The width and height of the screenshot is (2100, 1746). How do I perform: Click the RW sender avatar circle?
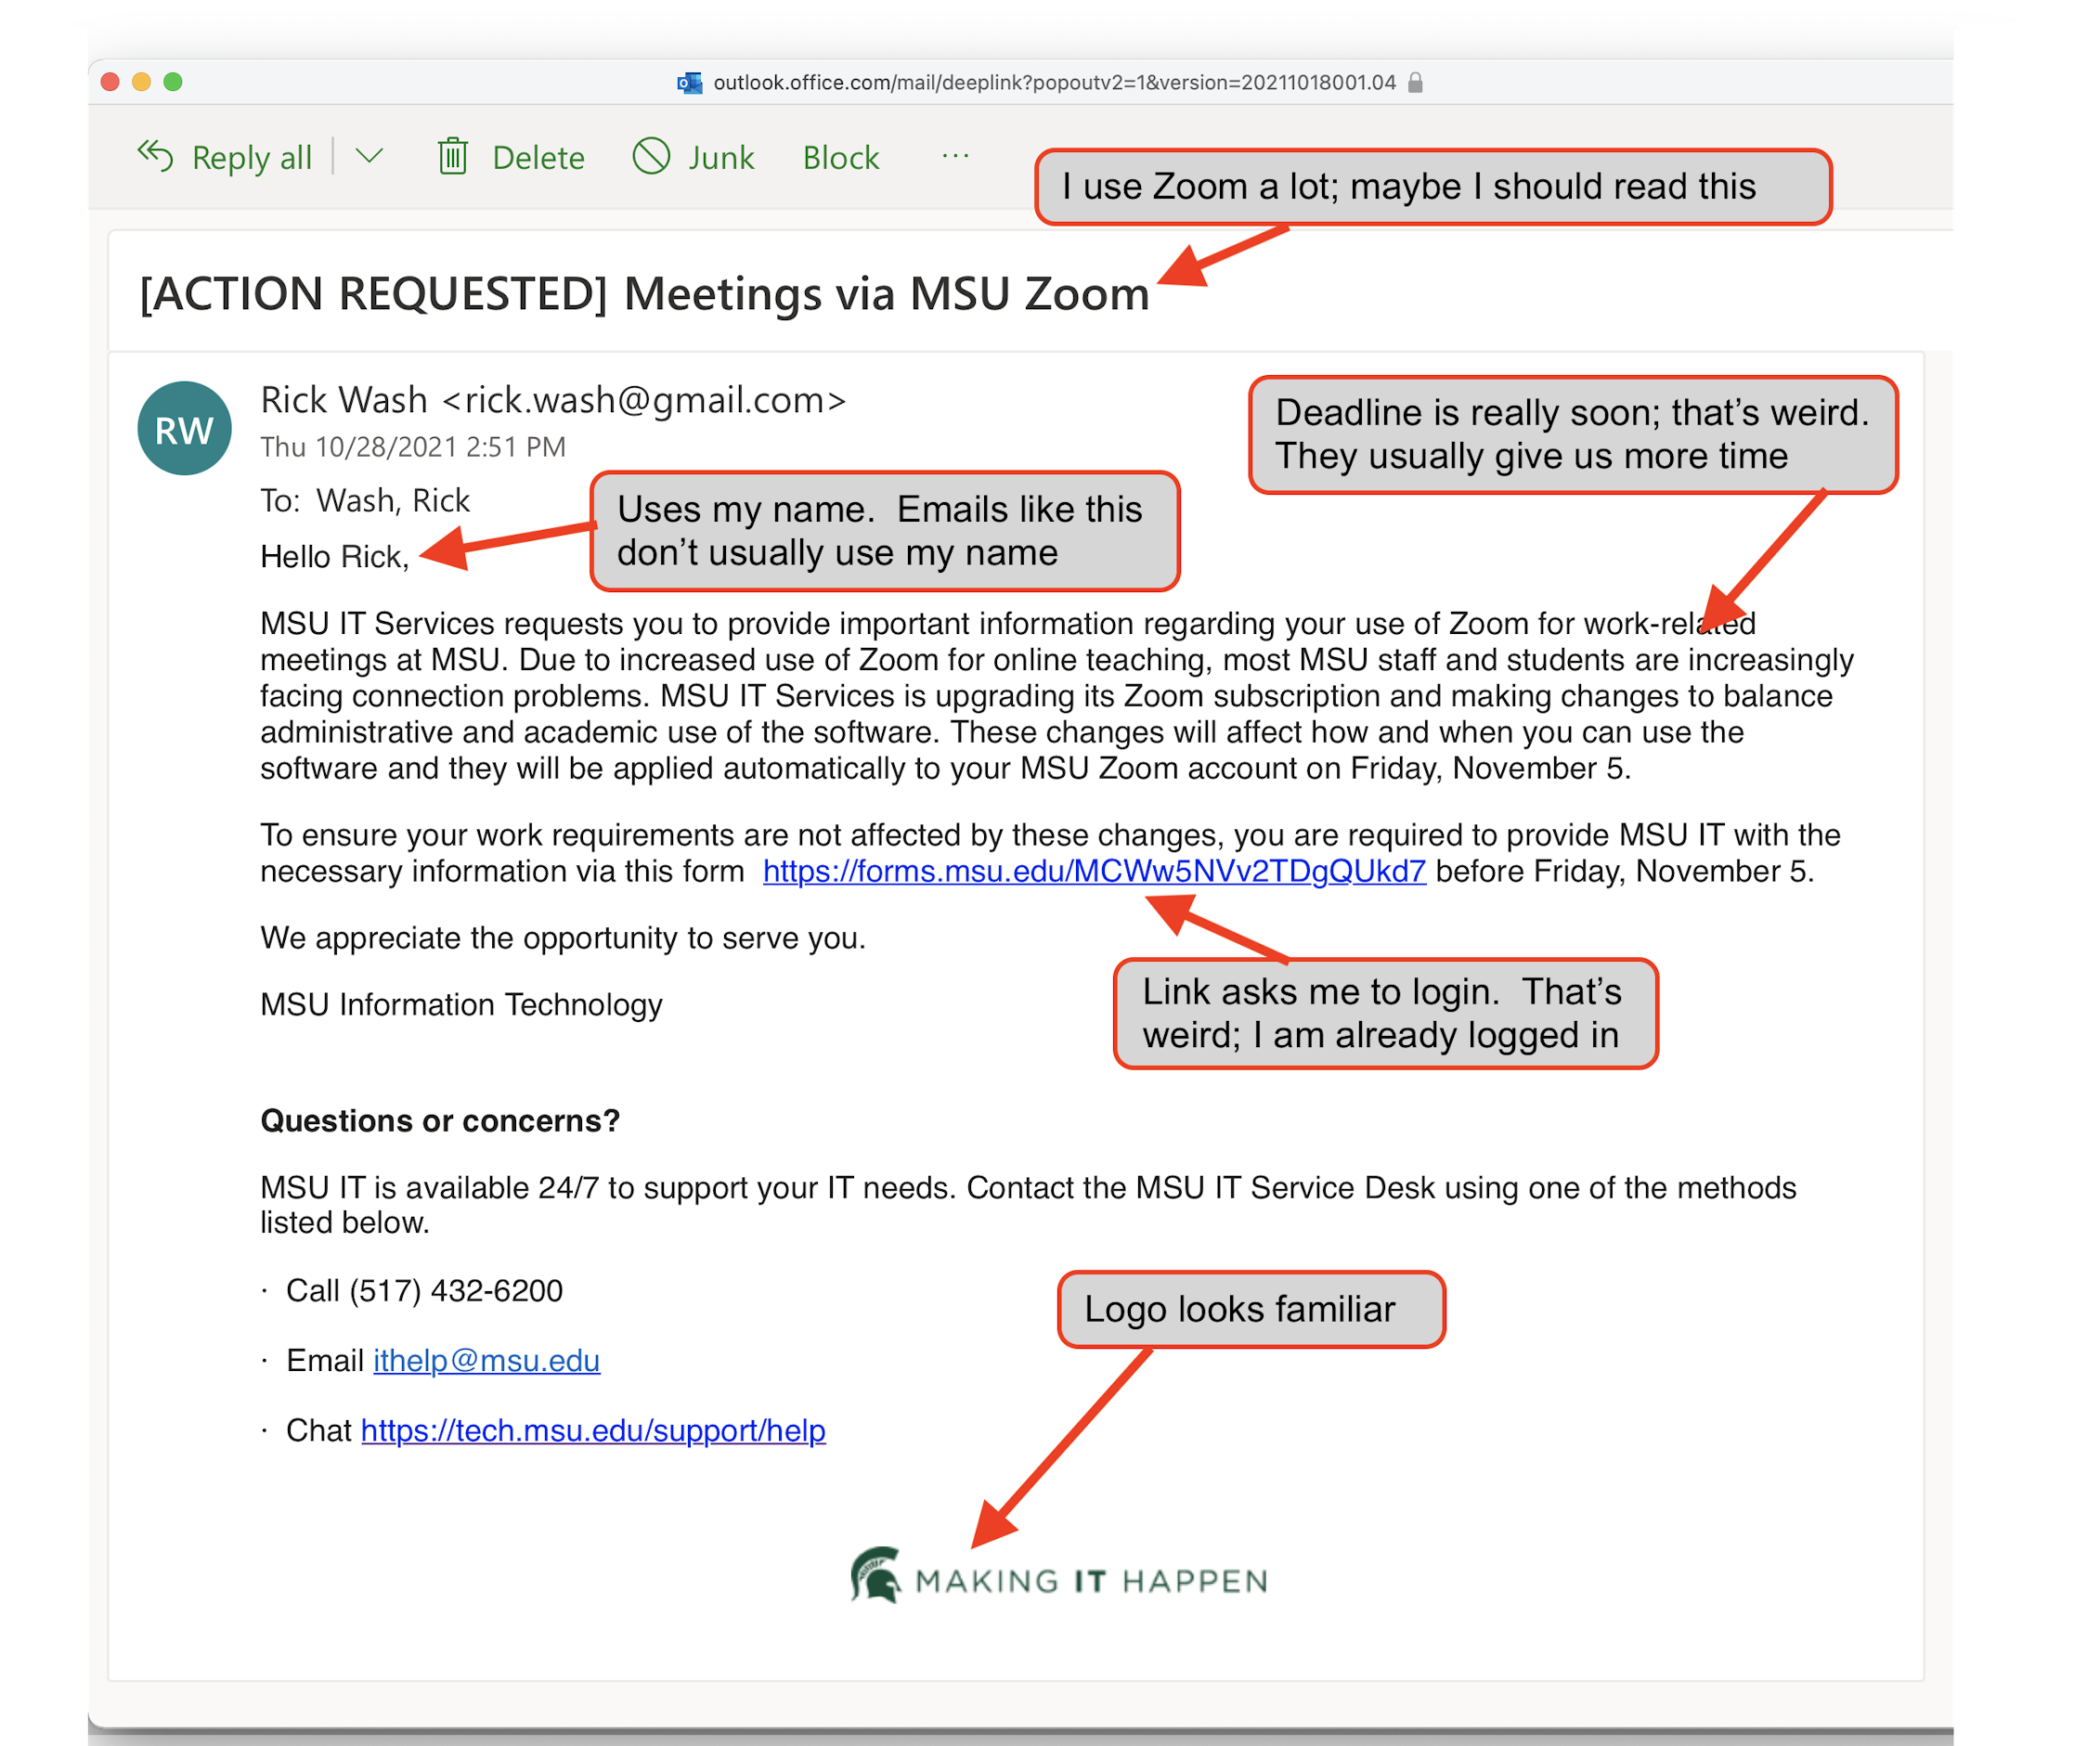[x=184, y=428]
